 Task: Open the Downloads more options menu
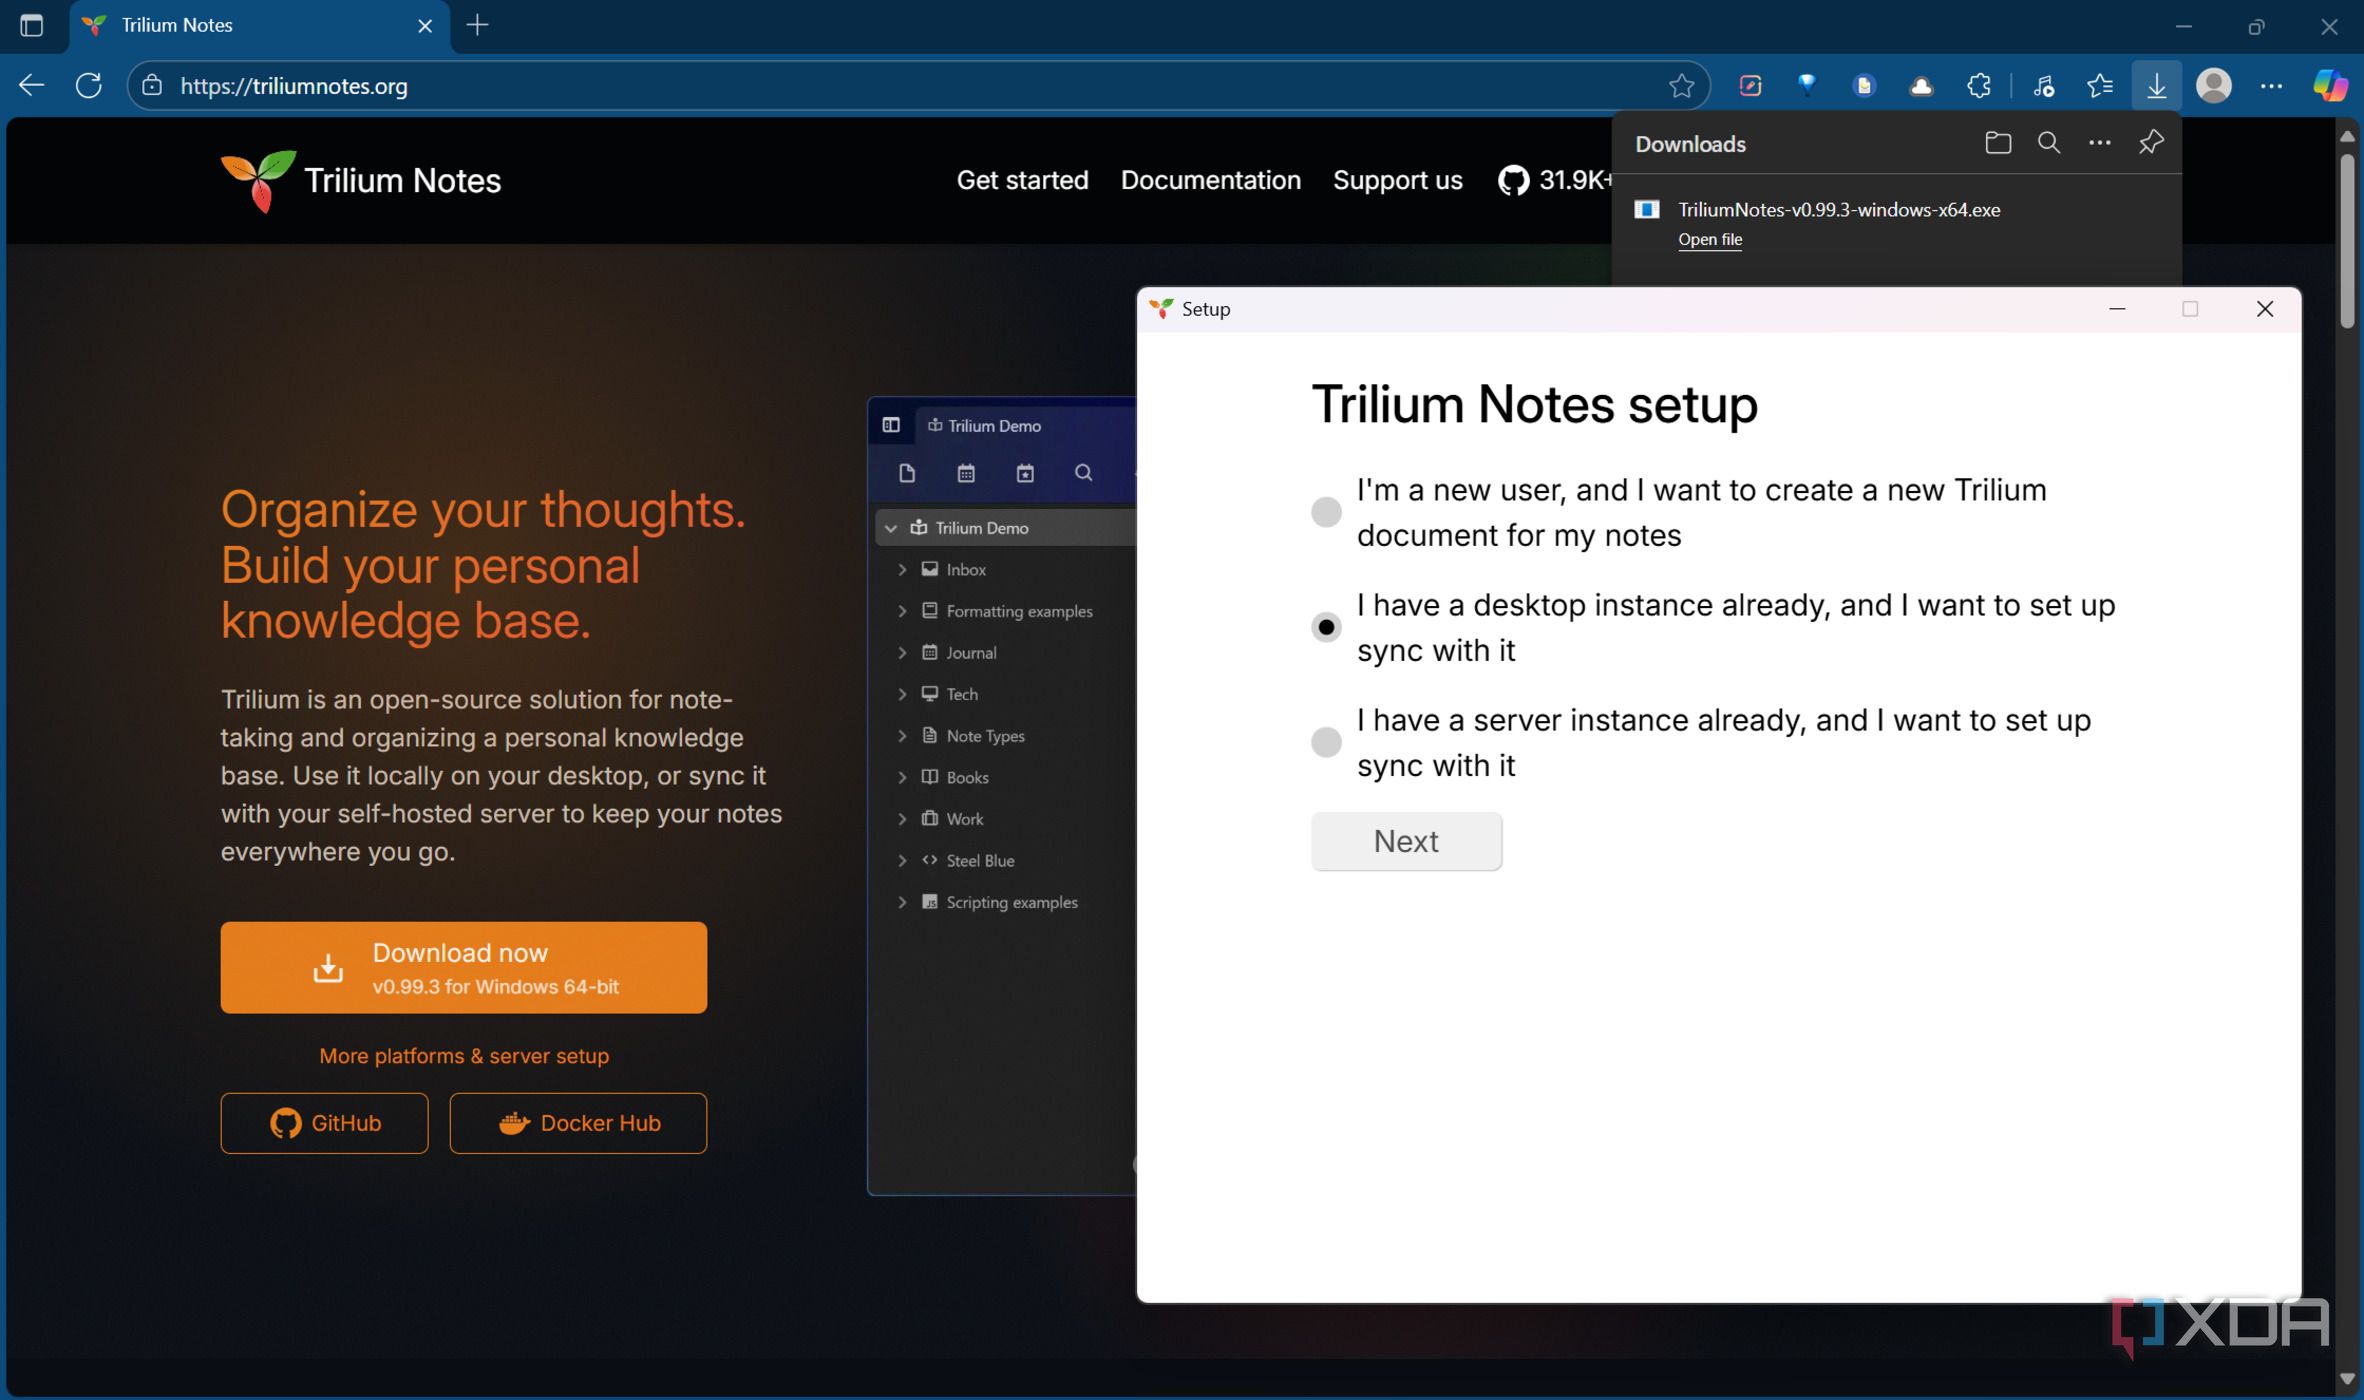2099,143
